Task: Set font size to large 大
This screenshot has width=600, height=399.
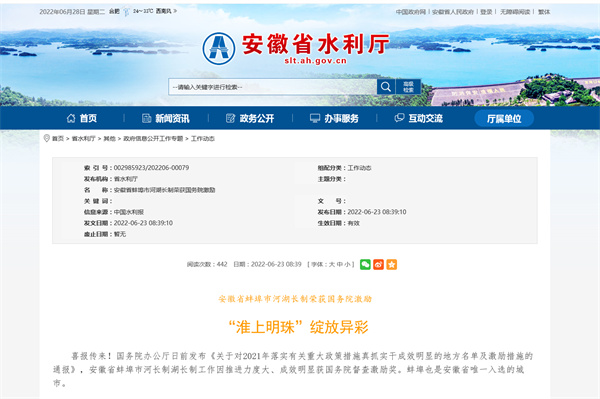Action: point(332,264)
